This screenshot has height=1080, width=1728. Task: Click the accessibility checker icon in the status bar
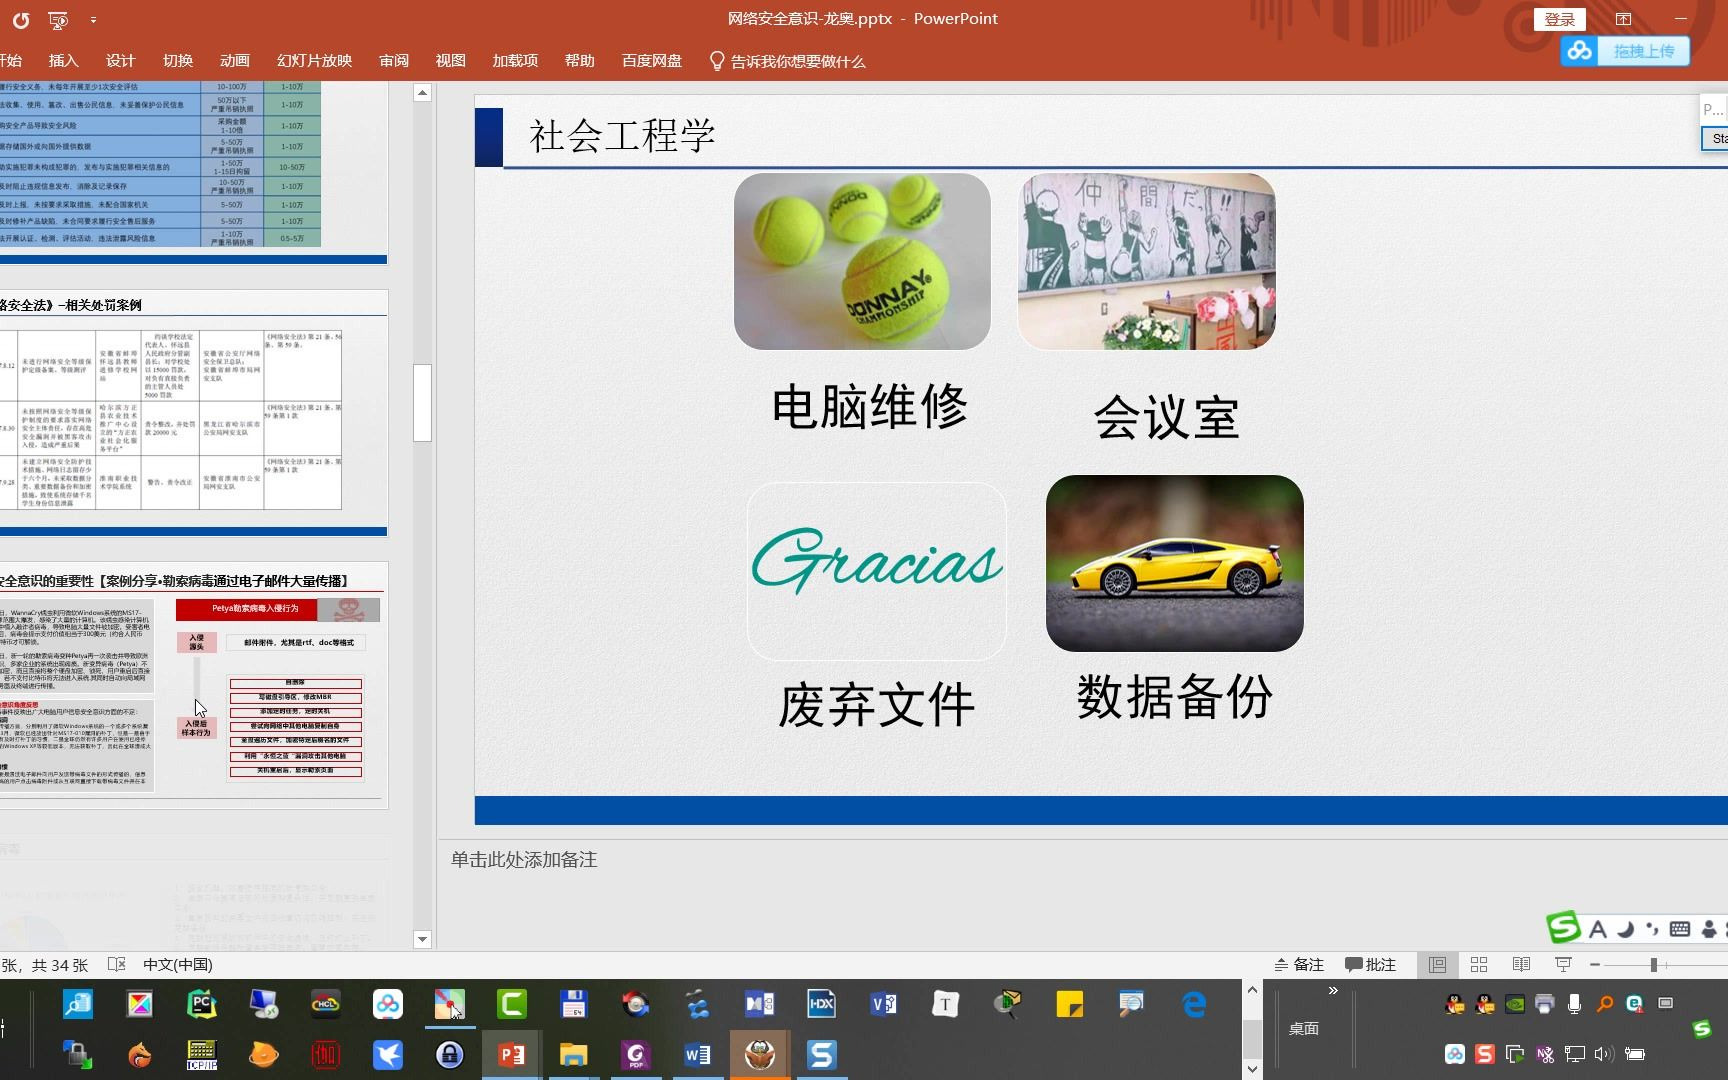(x=117, y=965)
